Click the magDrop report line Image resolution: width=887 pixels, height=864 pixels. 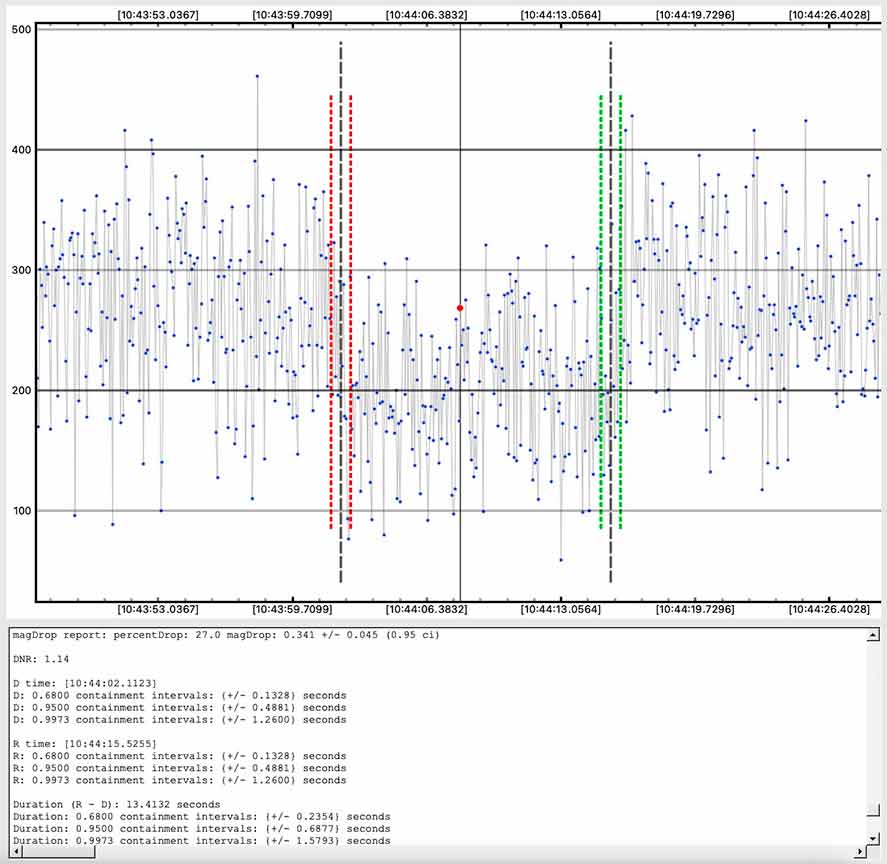click(226, 635)
